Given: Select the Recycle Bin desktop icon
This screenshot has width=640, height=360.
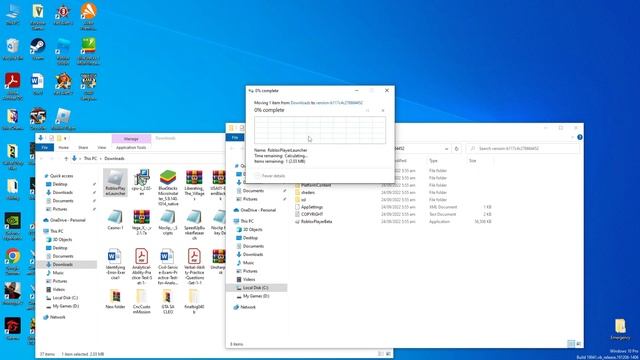Looking at the screenshot, I should tap(13, 49).
